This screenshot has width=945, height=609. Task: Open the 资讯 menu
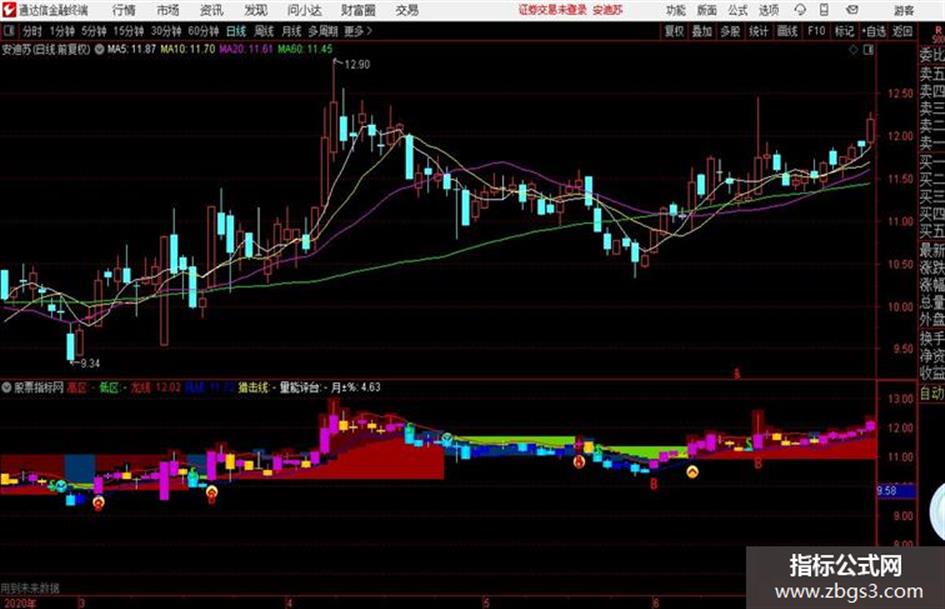[212, 10]
